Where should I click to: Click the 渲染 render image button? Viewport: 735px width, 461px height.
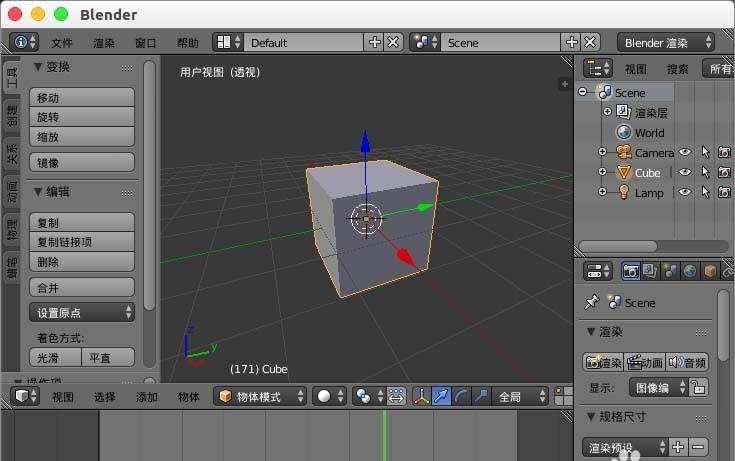click(603, 363)
